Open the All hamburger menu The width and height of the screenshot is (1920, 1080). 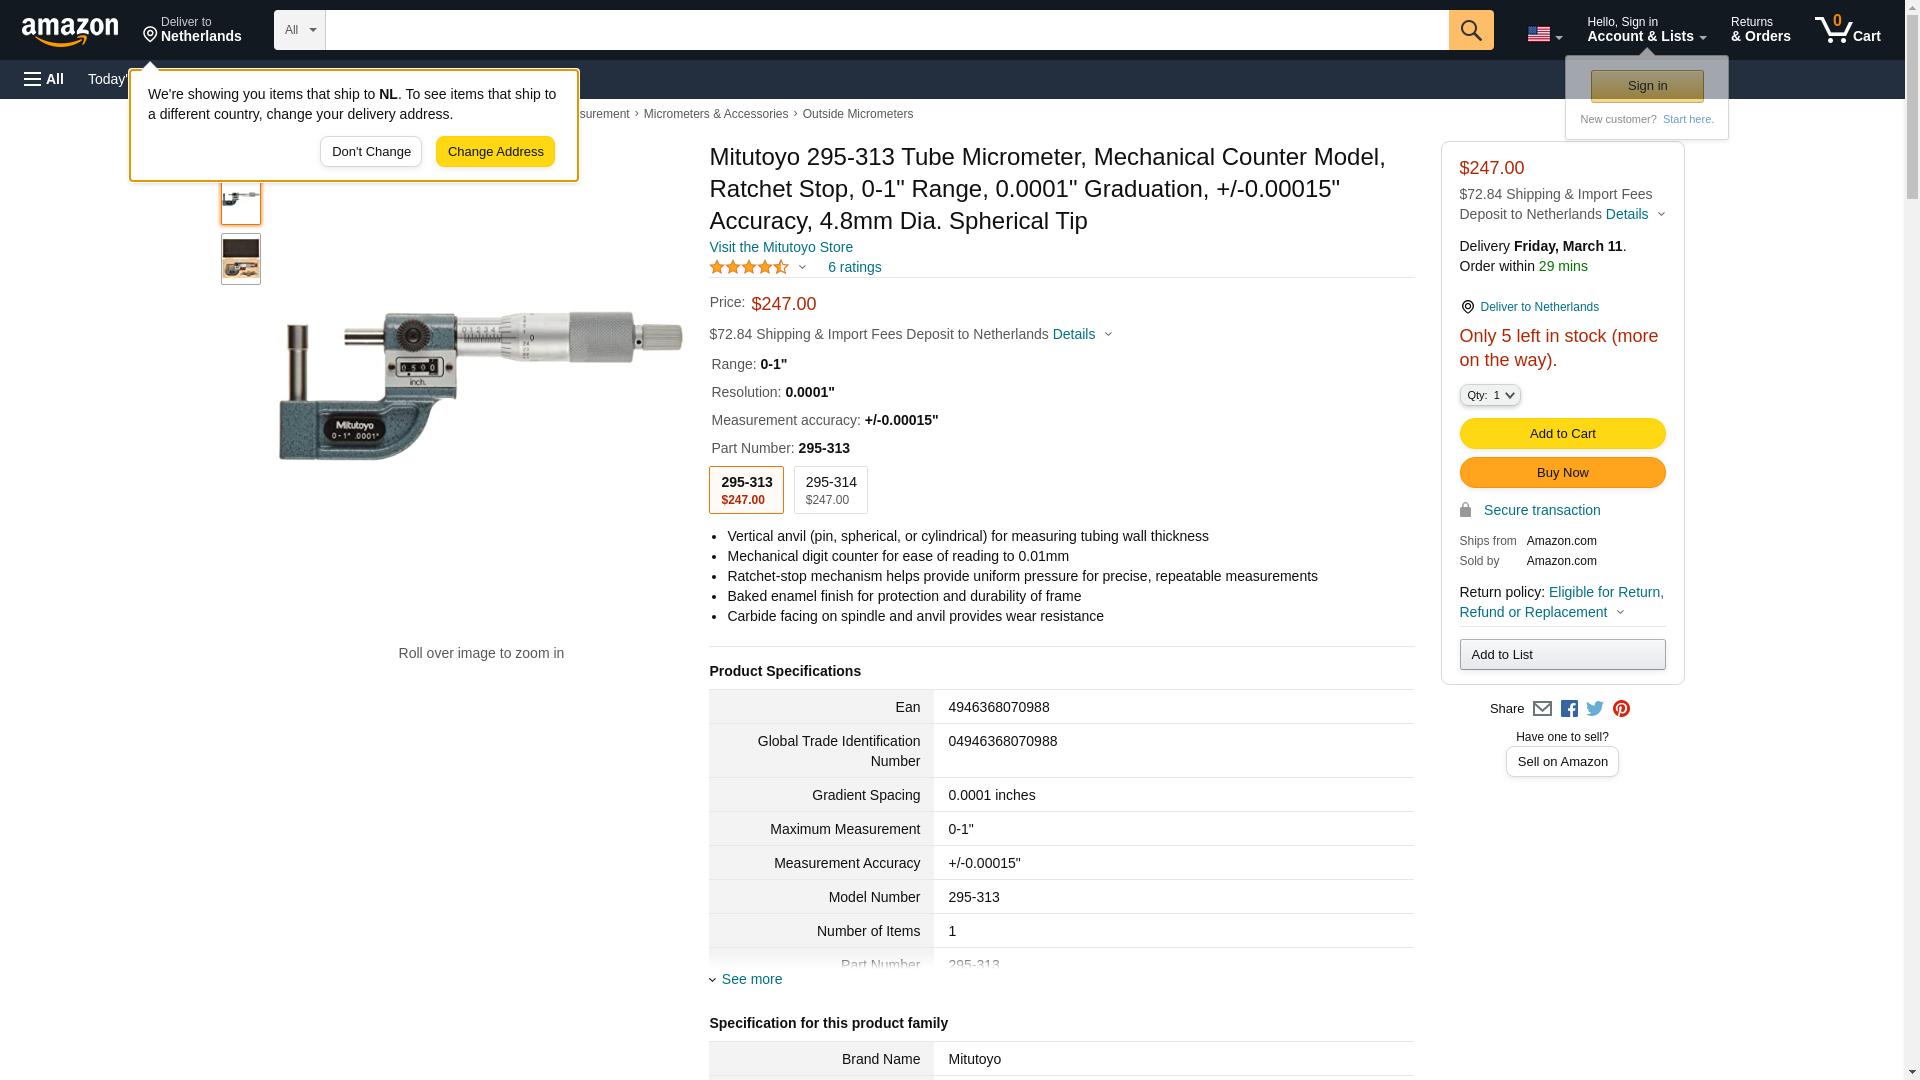[x=44, y=79]
